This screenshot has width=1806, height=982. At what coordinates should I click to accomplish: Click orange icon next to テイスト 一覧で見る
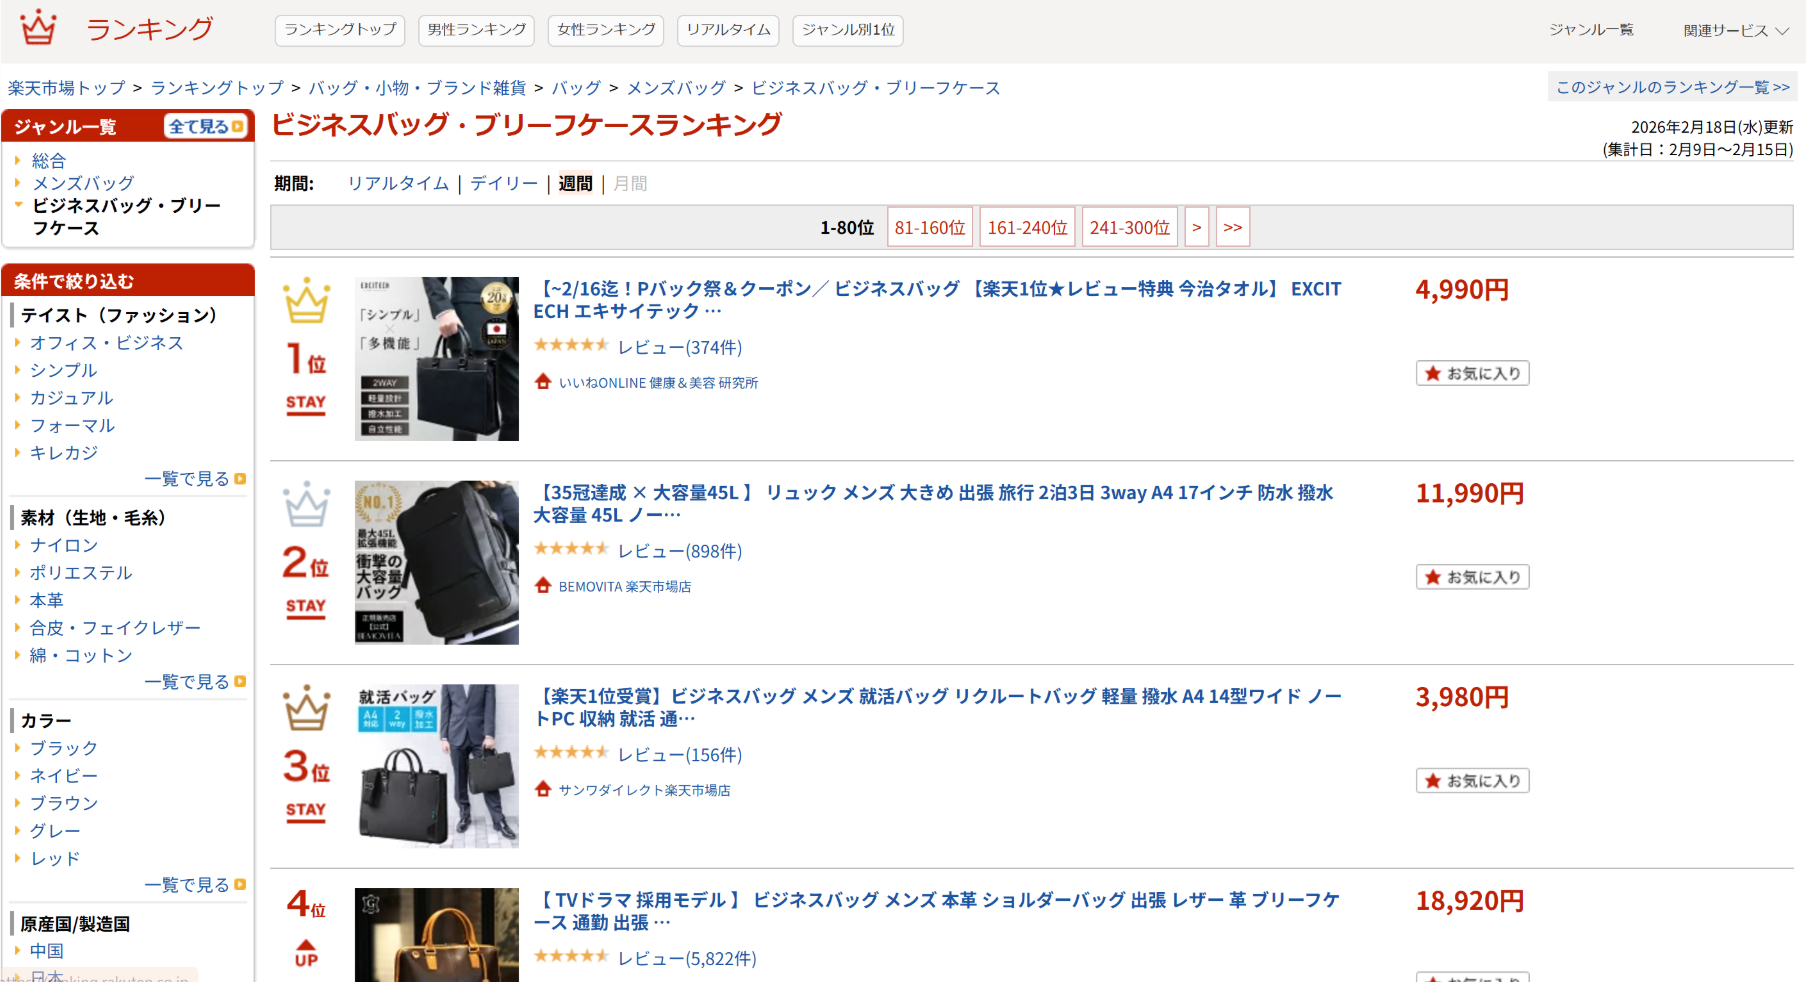240,479
